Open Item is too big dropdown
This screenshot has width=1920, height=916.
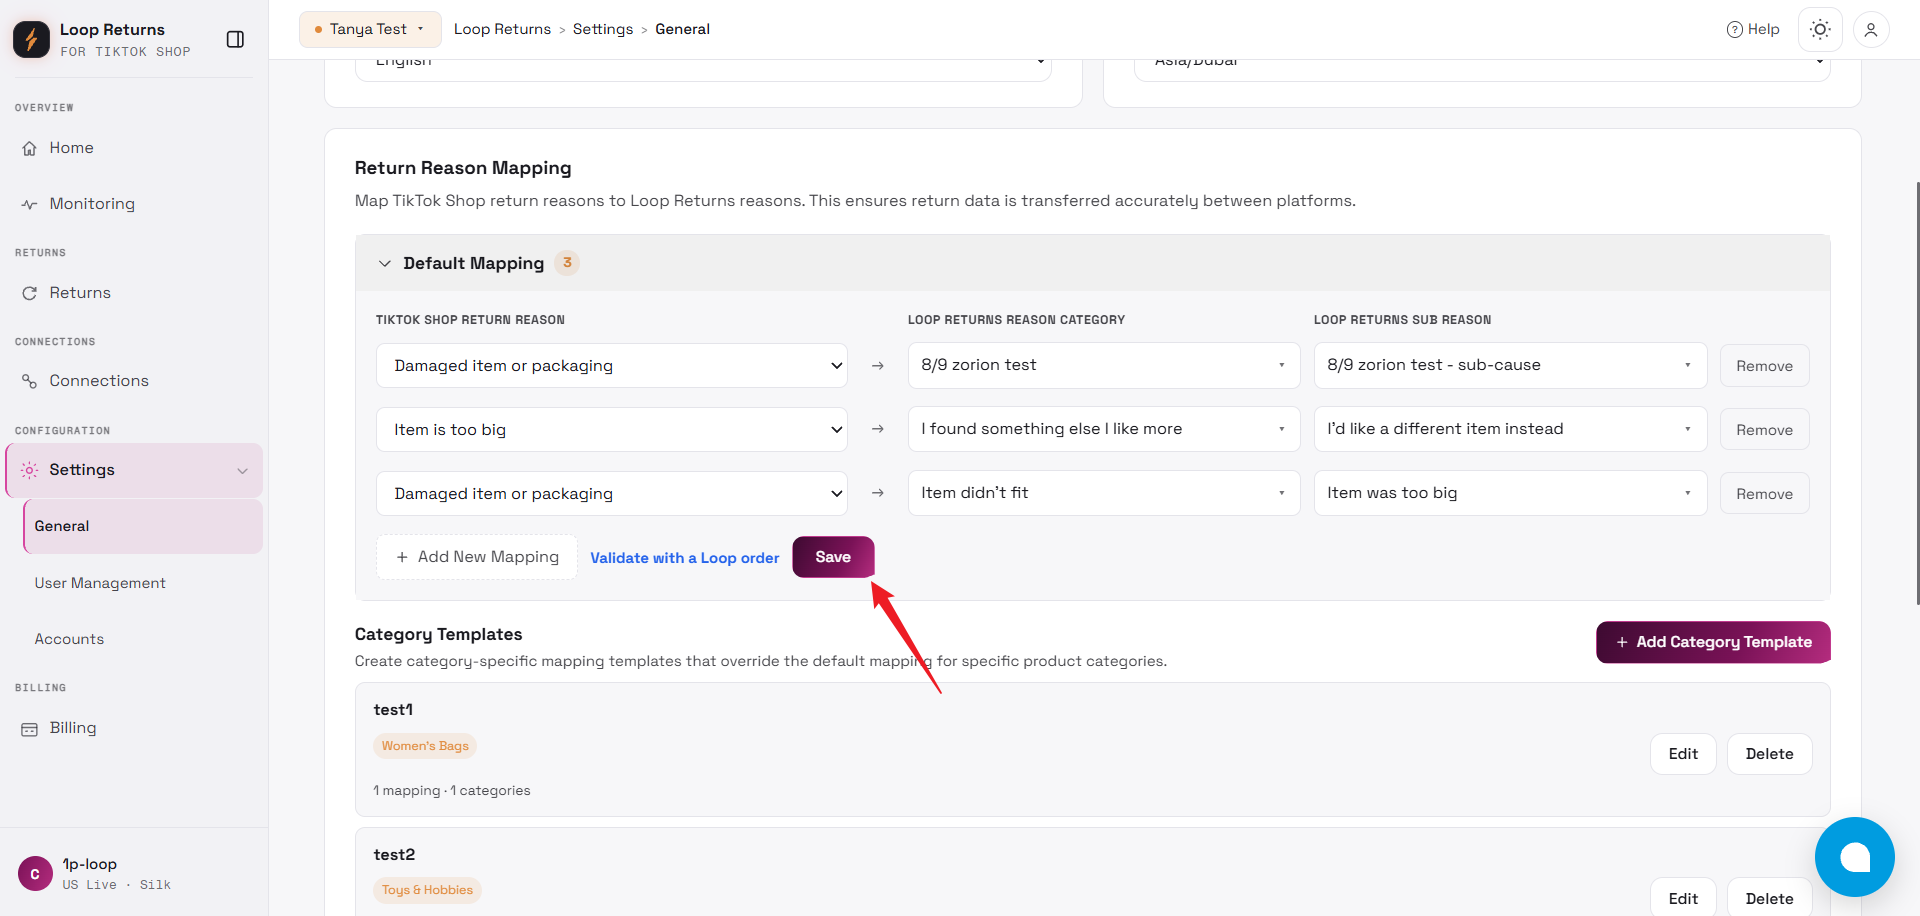click(612, 430)
